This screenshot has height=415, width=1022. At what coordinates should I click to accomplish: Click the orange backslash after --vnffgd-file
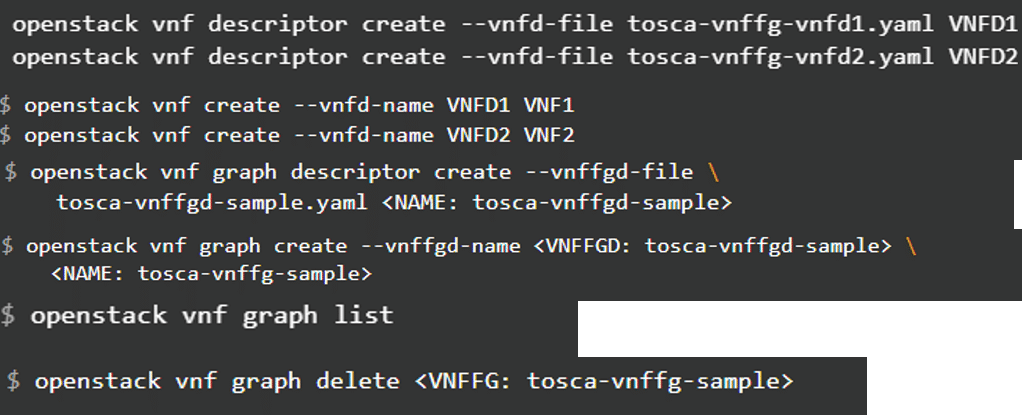pyautogui.click(x=711, y=172)
